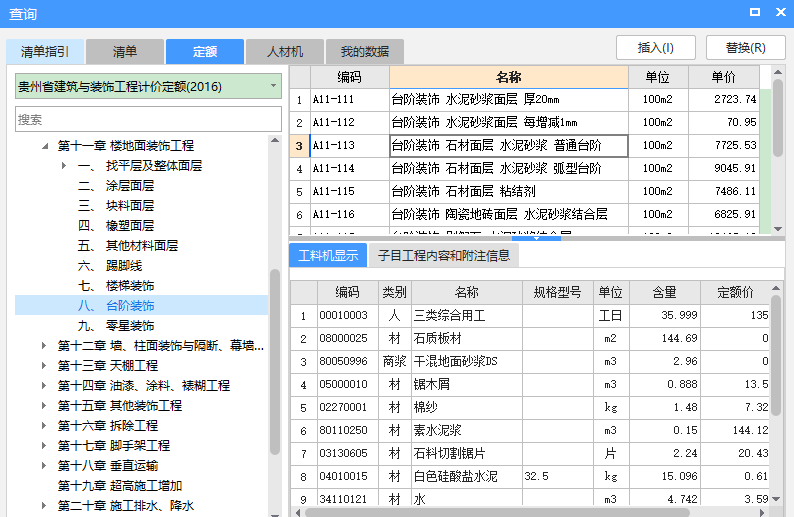The width and height of the screenshot is (794, 517).
Task: Select 二、涂层面层 tree item
Action: (116, 186)
